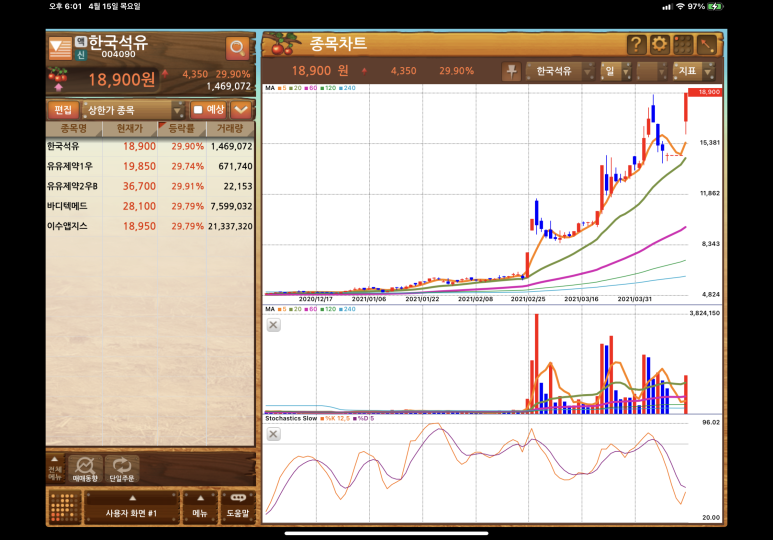Screen dimensions: 773x540
Task: Sort by 등락률 column header
Action: click(x=181, y=129)
